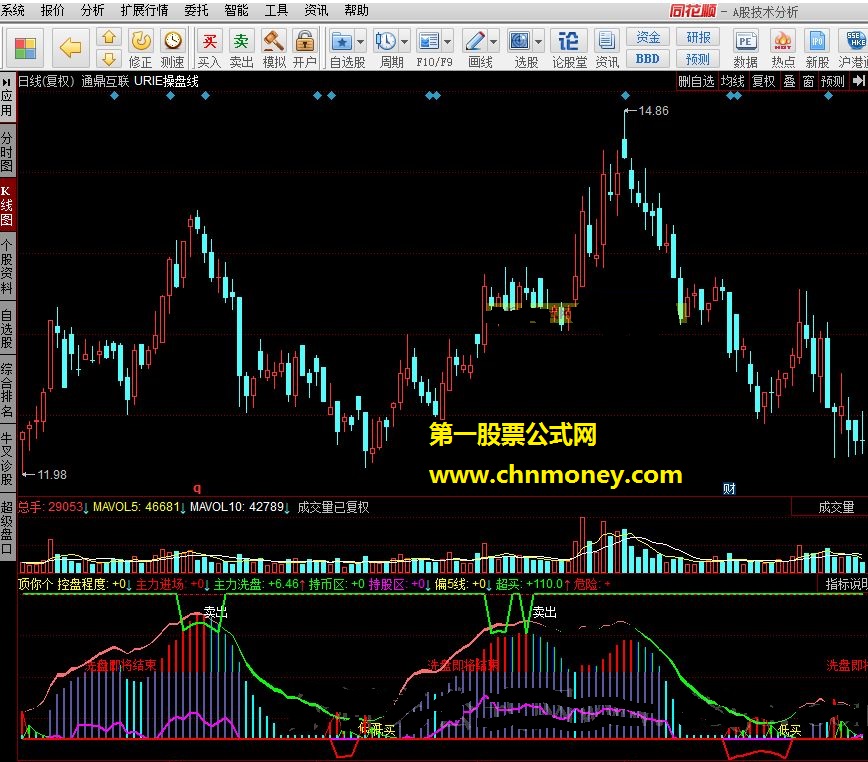868x762 pixels.
Task: Open the 系统 menu
Action: (13, 10)
